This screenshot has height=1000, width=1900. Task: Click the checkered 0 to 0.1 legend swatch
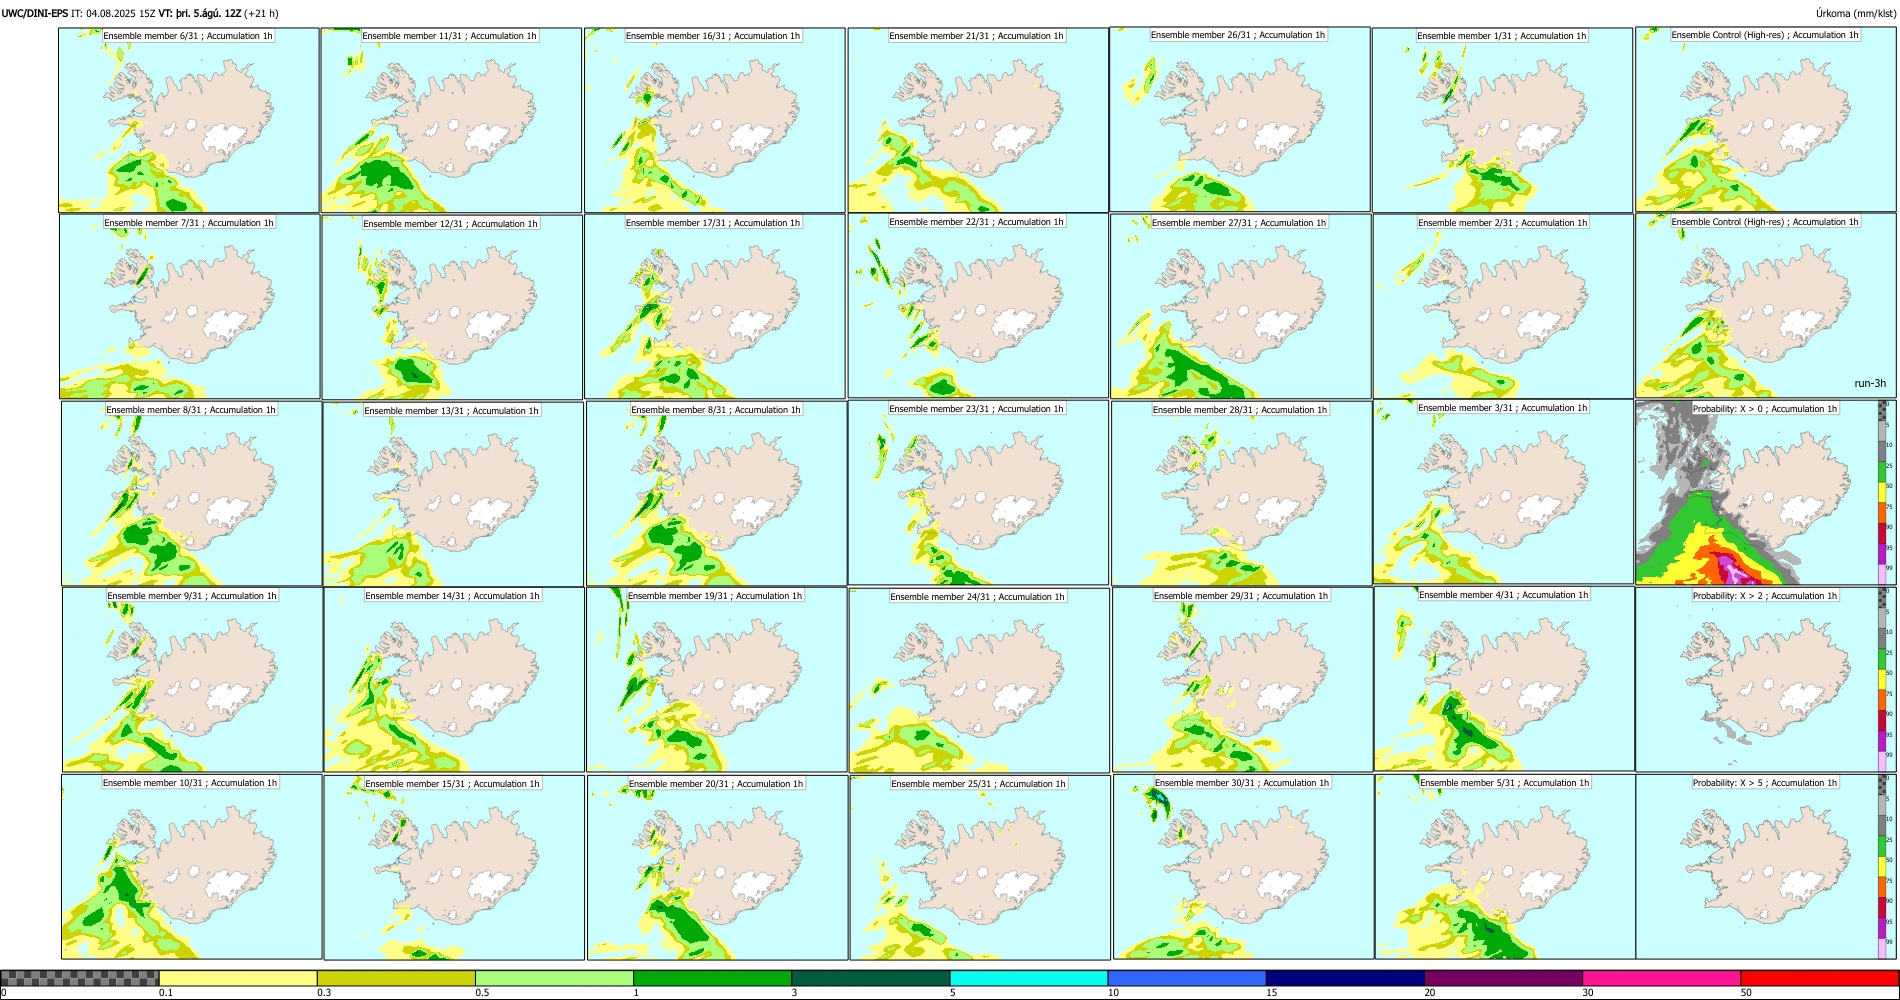[80, 978]
